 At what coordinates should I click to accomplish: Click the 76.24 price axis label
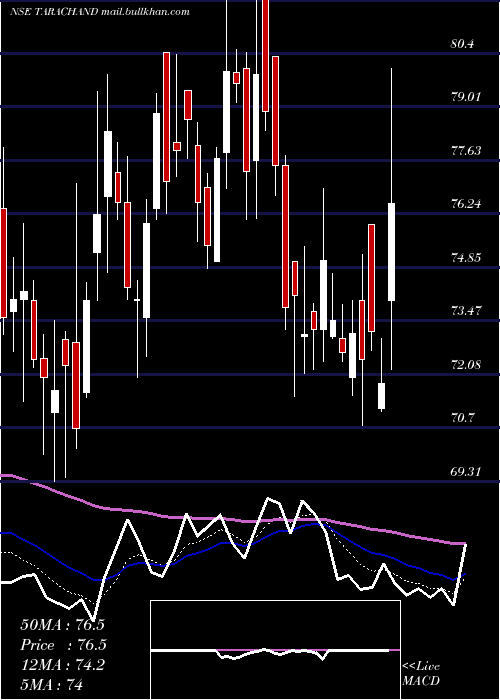(466, 204)
